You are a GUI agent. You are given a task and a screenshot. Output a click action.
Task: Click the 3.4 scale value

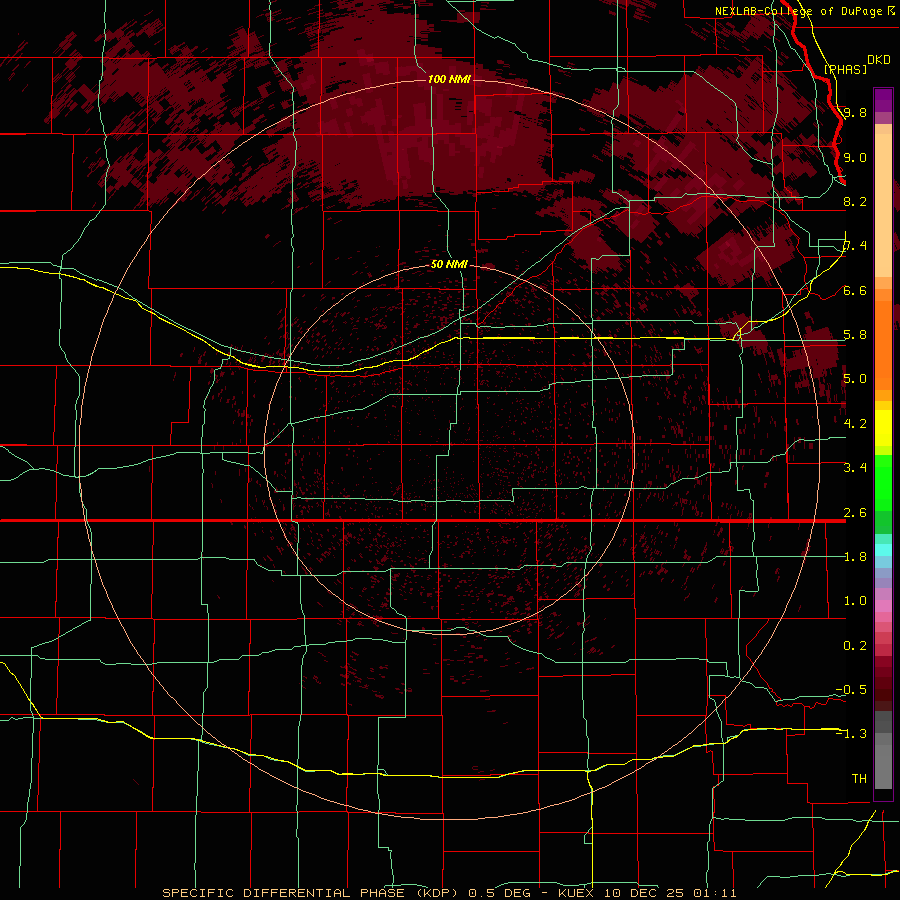coord(855,468)
